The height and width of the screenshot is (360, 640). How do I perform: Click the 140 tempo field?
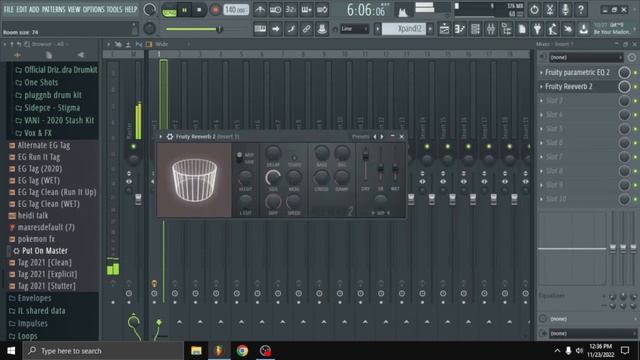(236, 9)
